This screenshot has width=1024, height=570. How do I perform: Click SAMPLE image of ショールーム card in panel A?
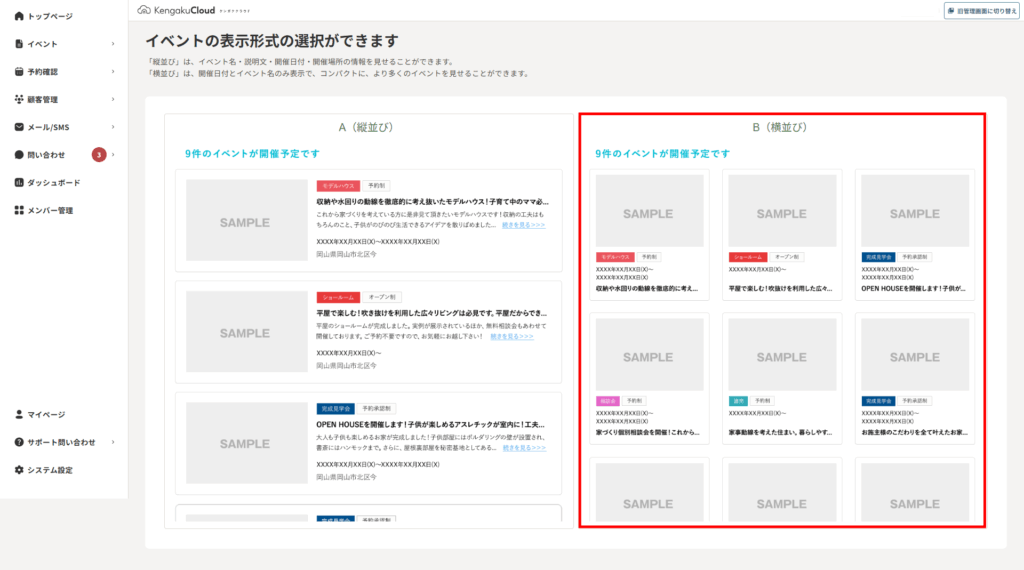[246, 332]
